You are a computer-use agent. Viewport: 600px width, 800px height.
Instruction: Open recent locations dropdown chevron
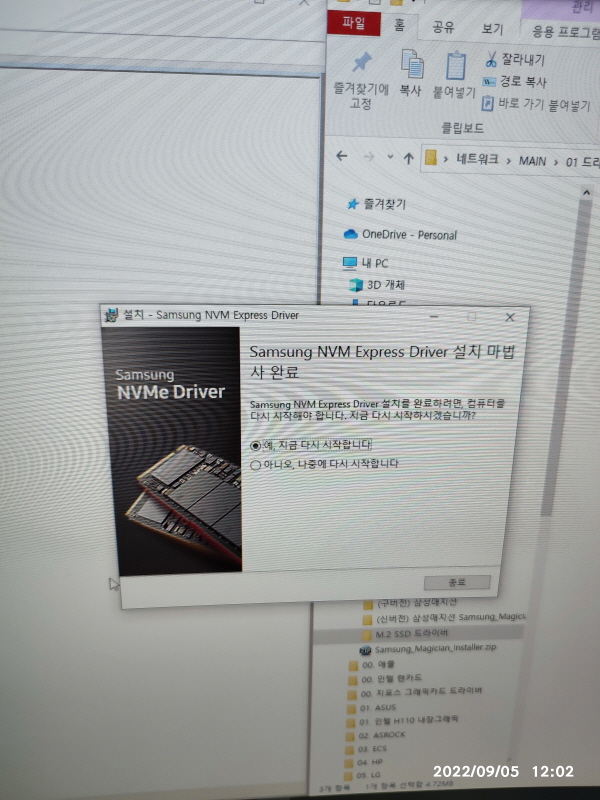click(x=390, y=157)
